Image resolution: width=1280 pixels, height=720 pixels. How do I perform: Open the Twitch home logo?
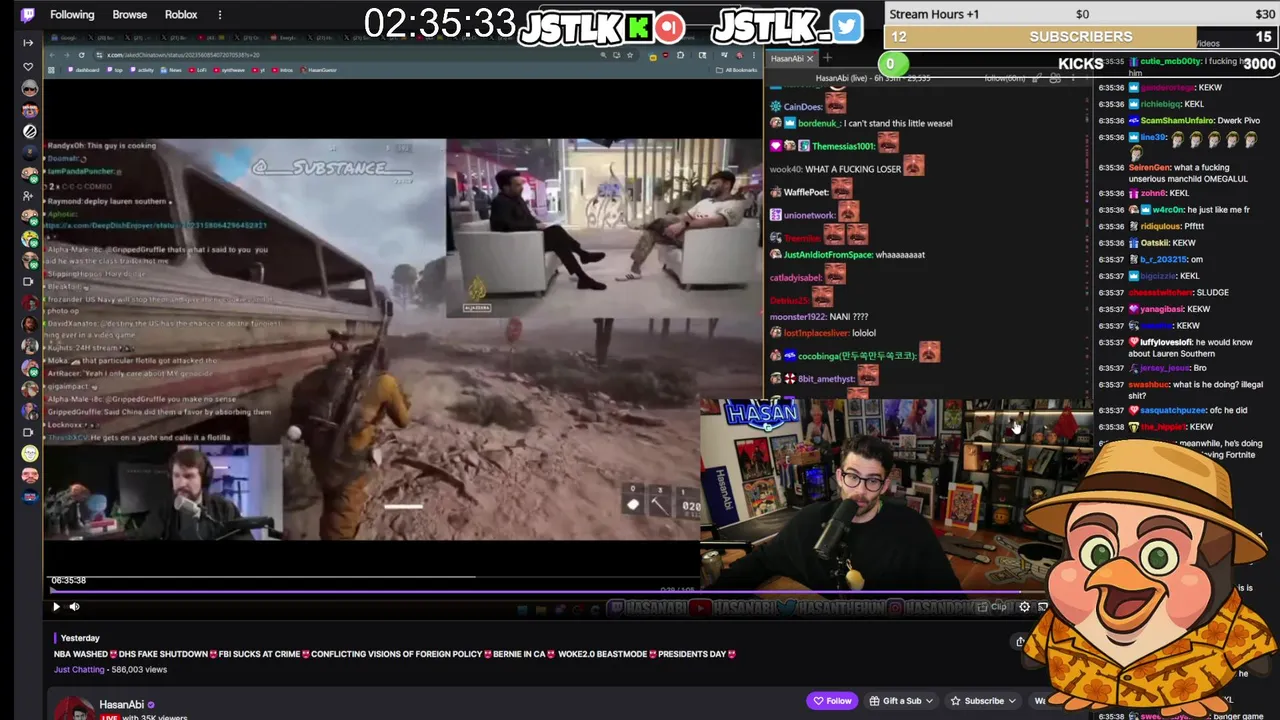pos(27,14)
